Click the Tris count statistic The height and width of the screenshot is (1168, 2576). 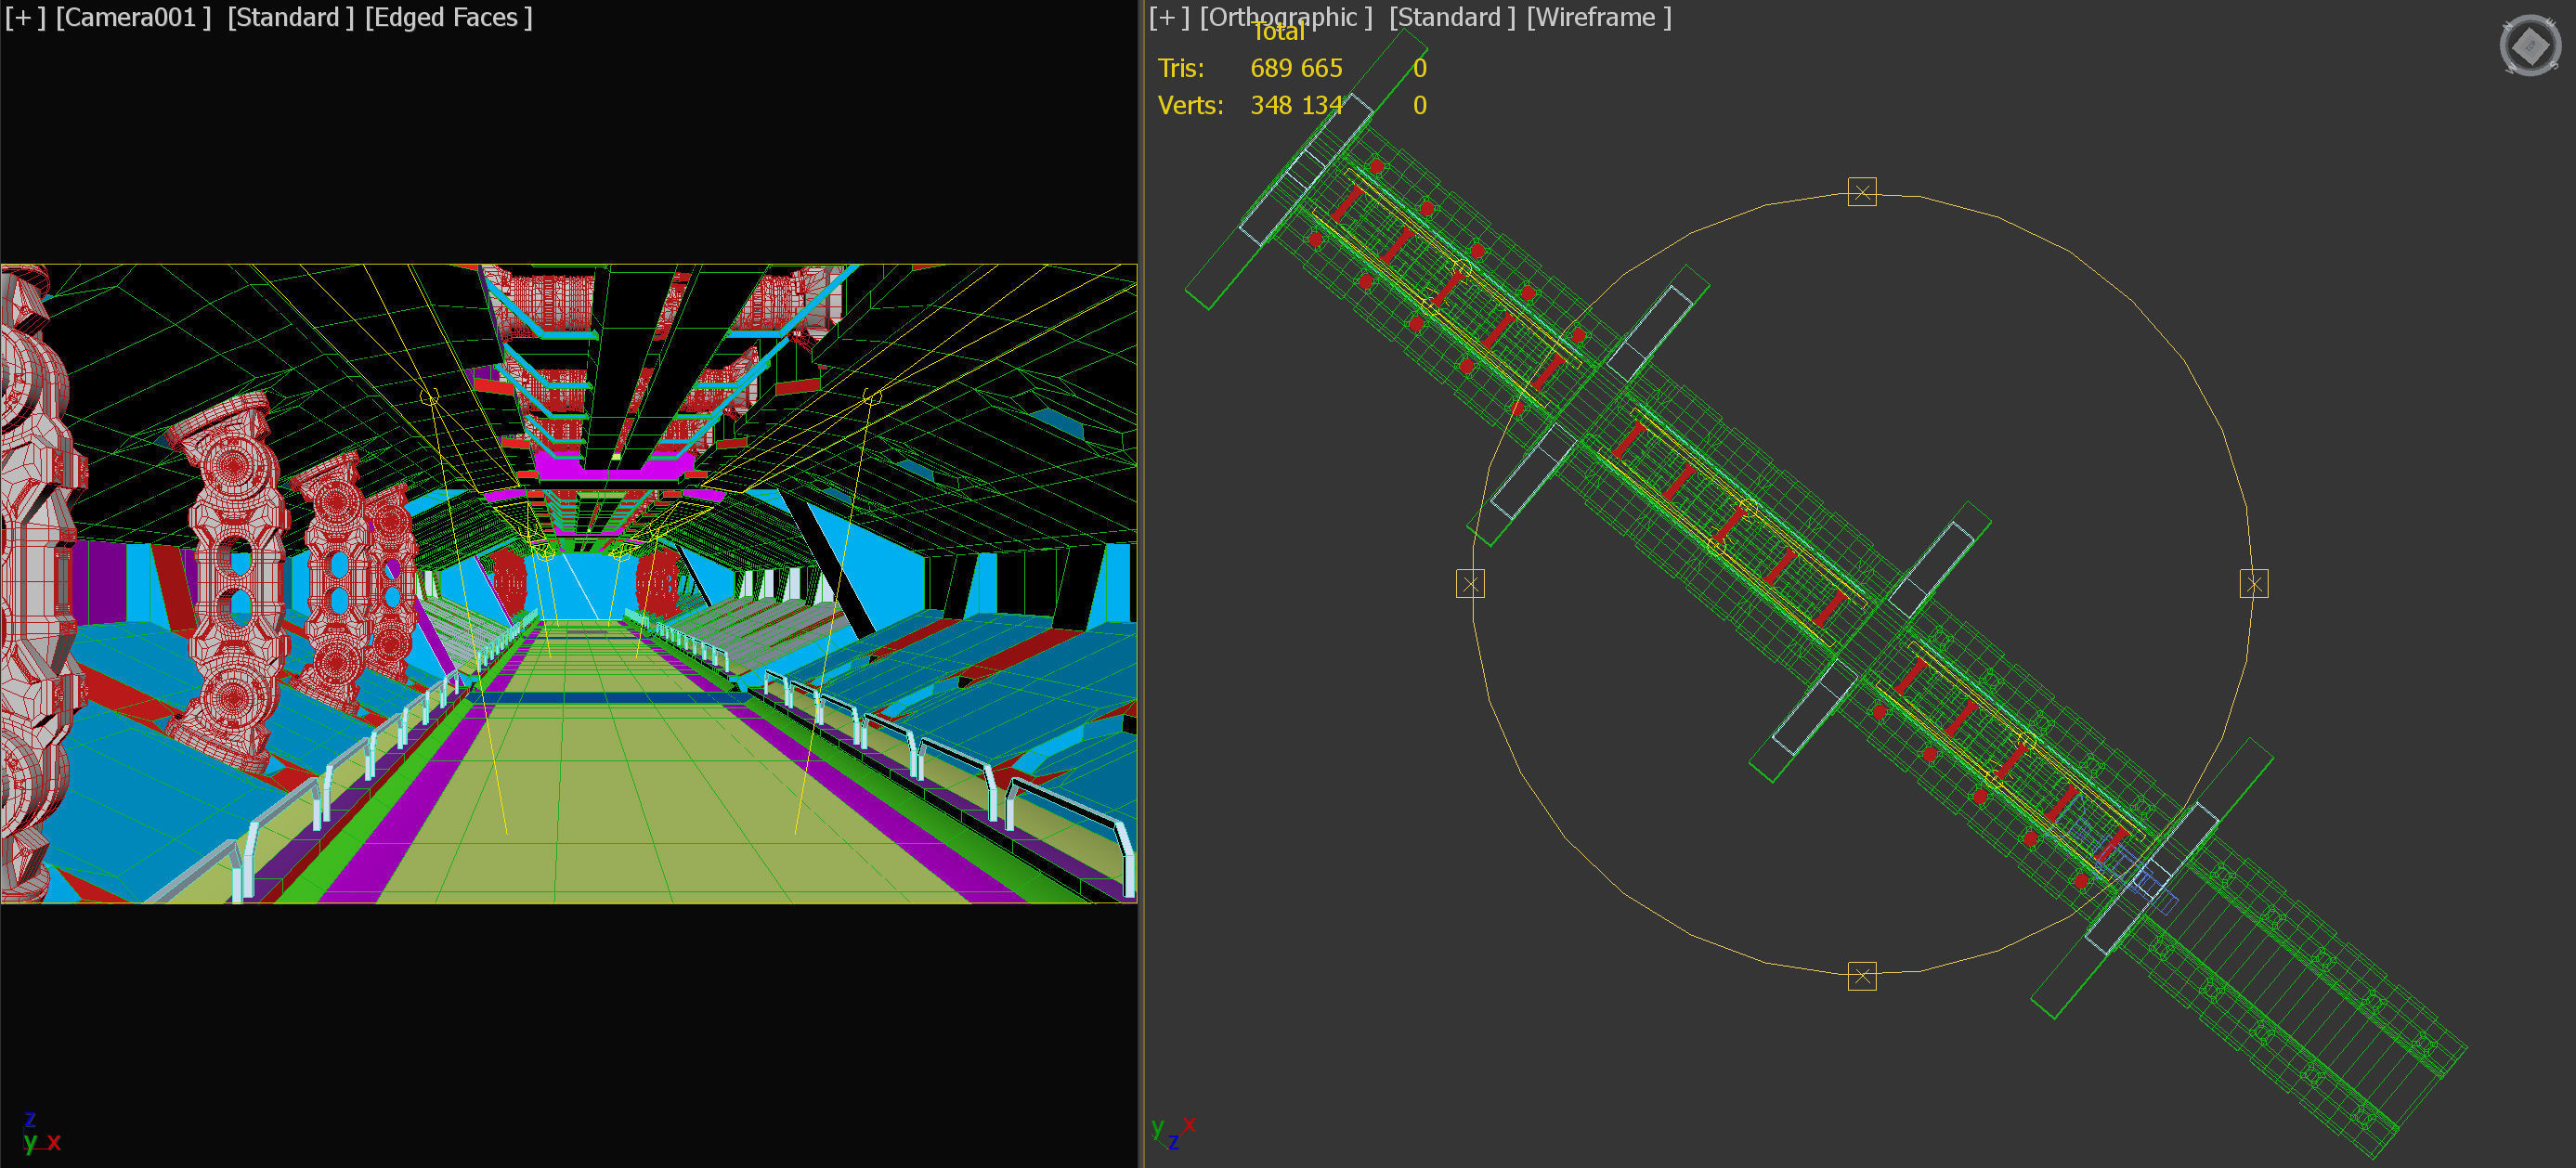coord(1295,69)
